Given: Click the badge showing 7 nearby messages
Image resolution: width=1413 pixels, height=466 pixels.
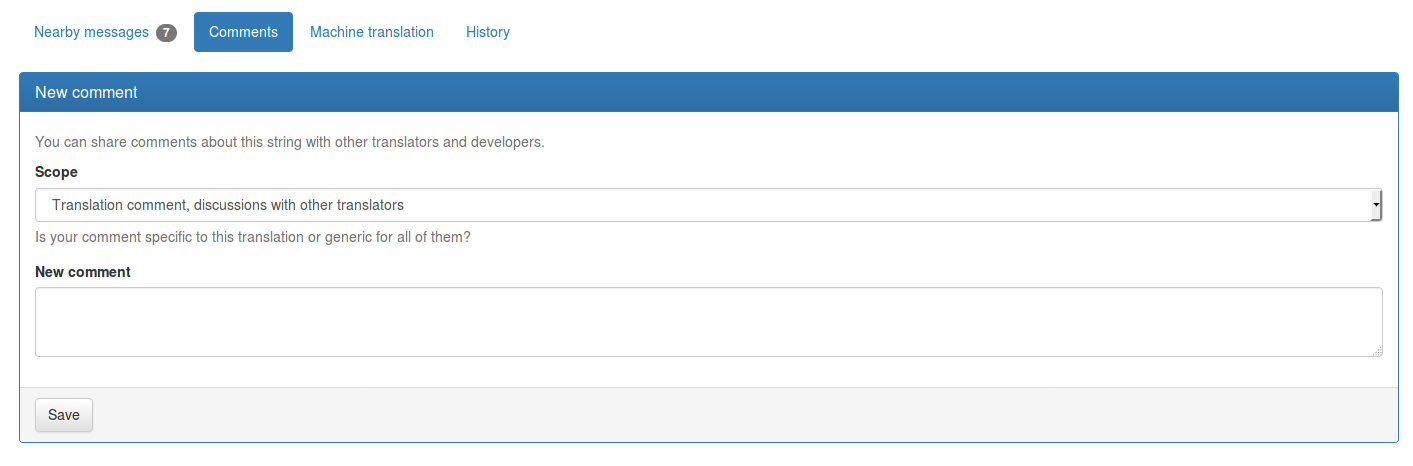Looking at the screenshot, I should tap(166, 32).
